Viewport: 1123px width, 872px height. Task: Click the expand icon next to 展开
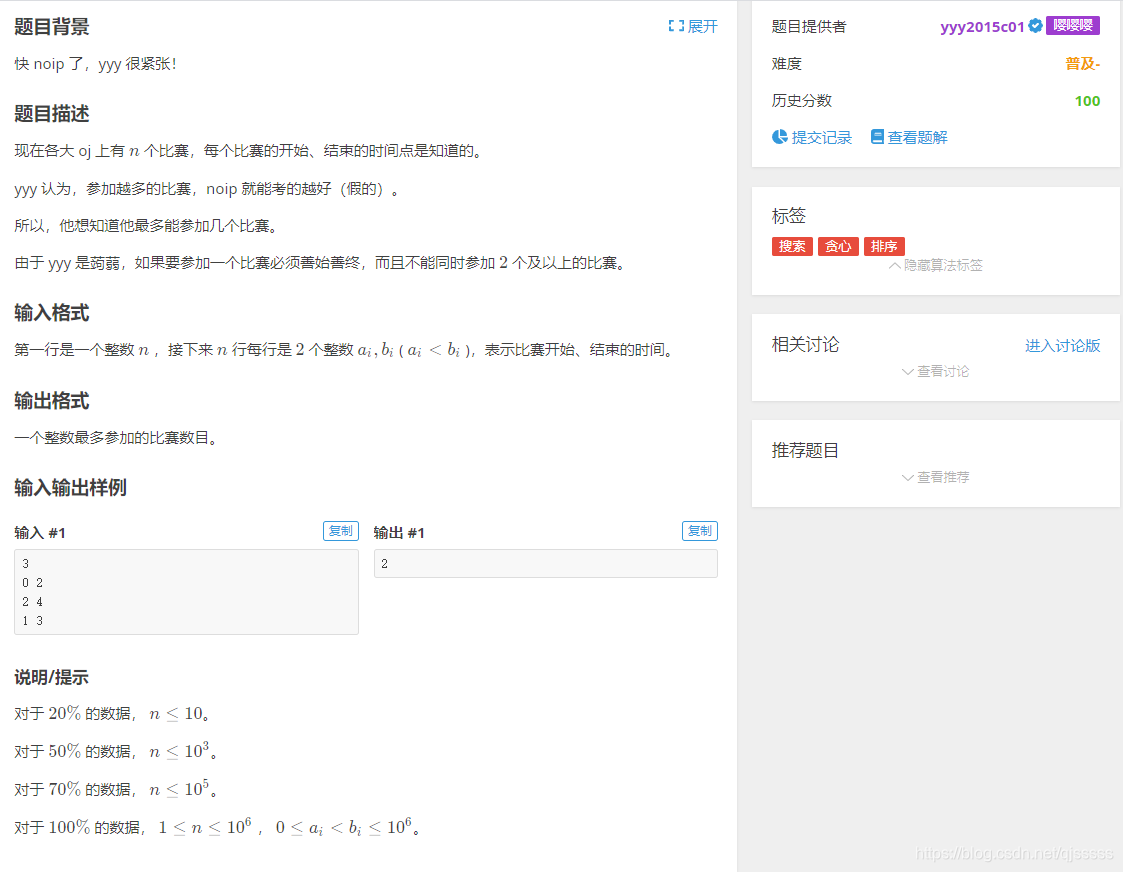676,26
